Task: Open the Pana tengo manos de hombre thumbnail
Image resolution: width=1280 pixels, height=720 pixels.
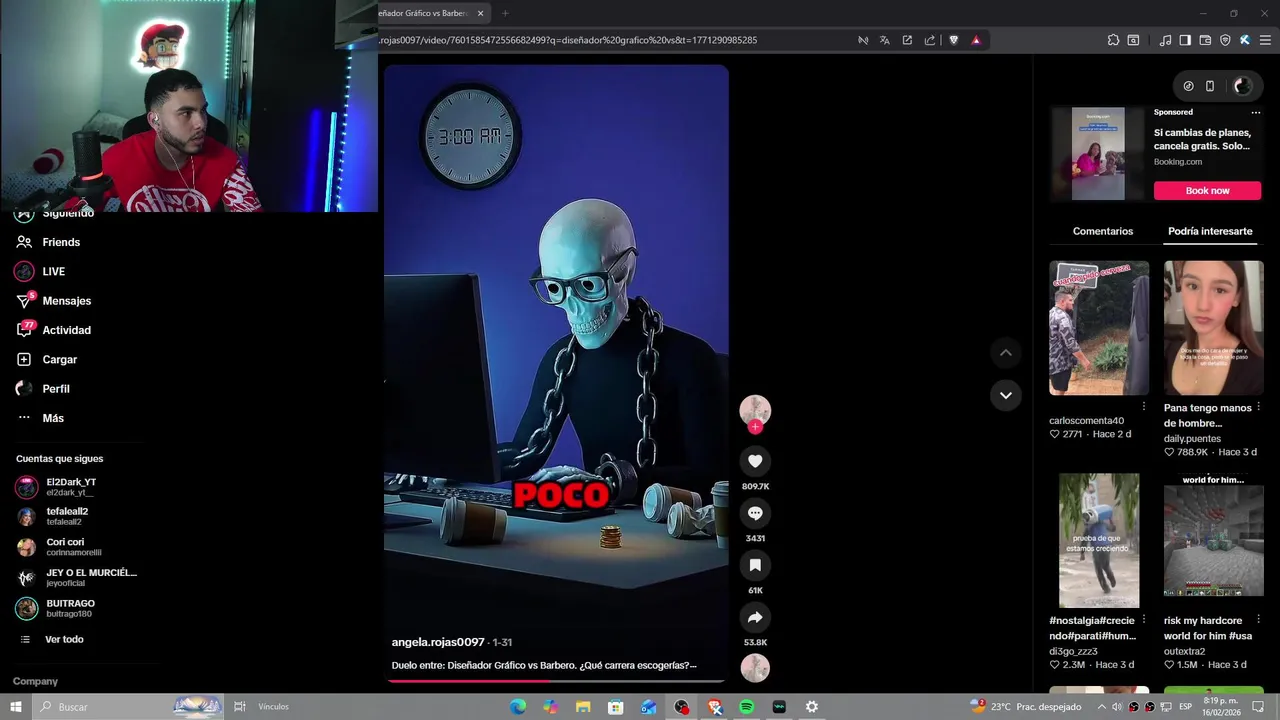Action: pyautogui.click(x=1214, y=328)
